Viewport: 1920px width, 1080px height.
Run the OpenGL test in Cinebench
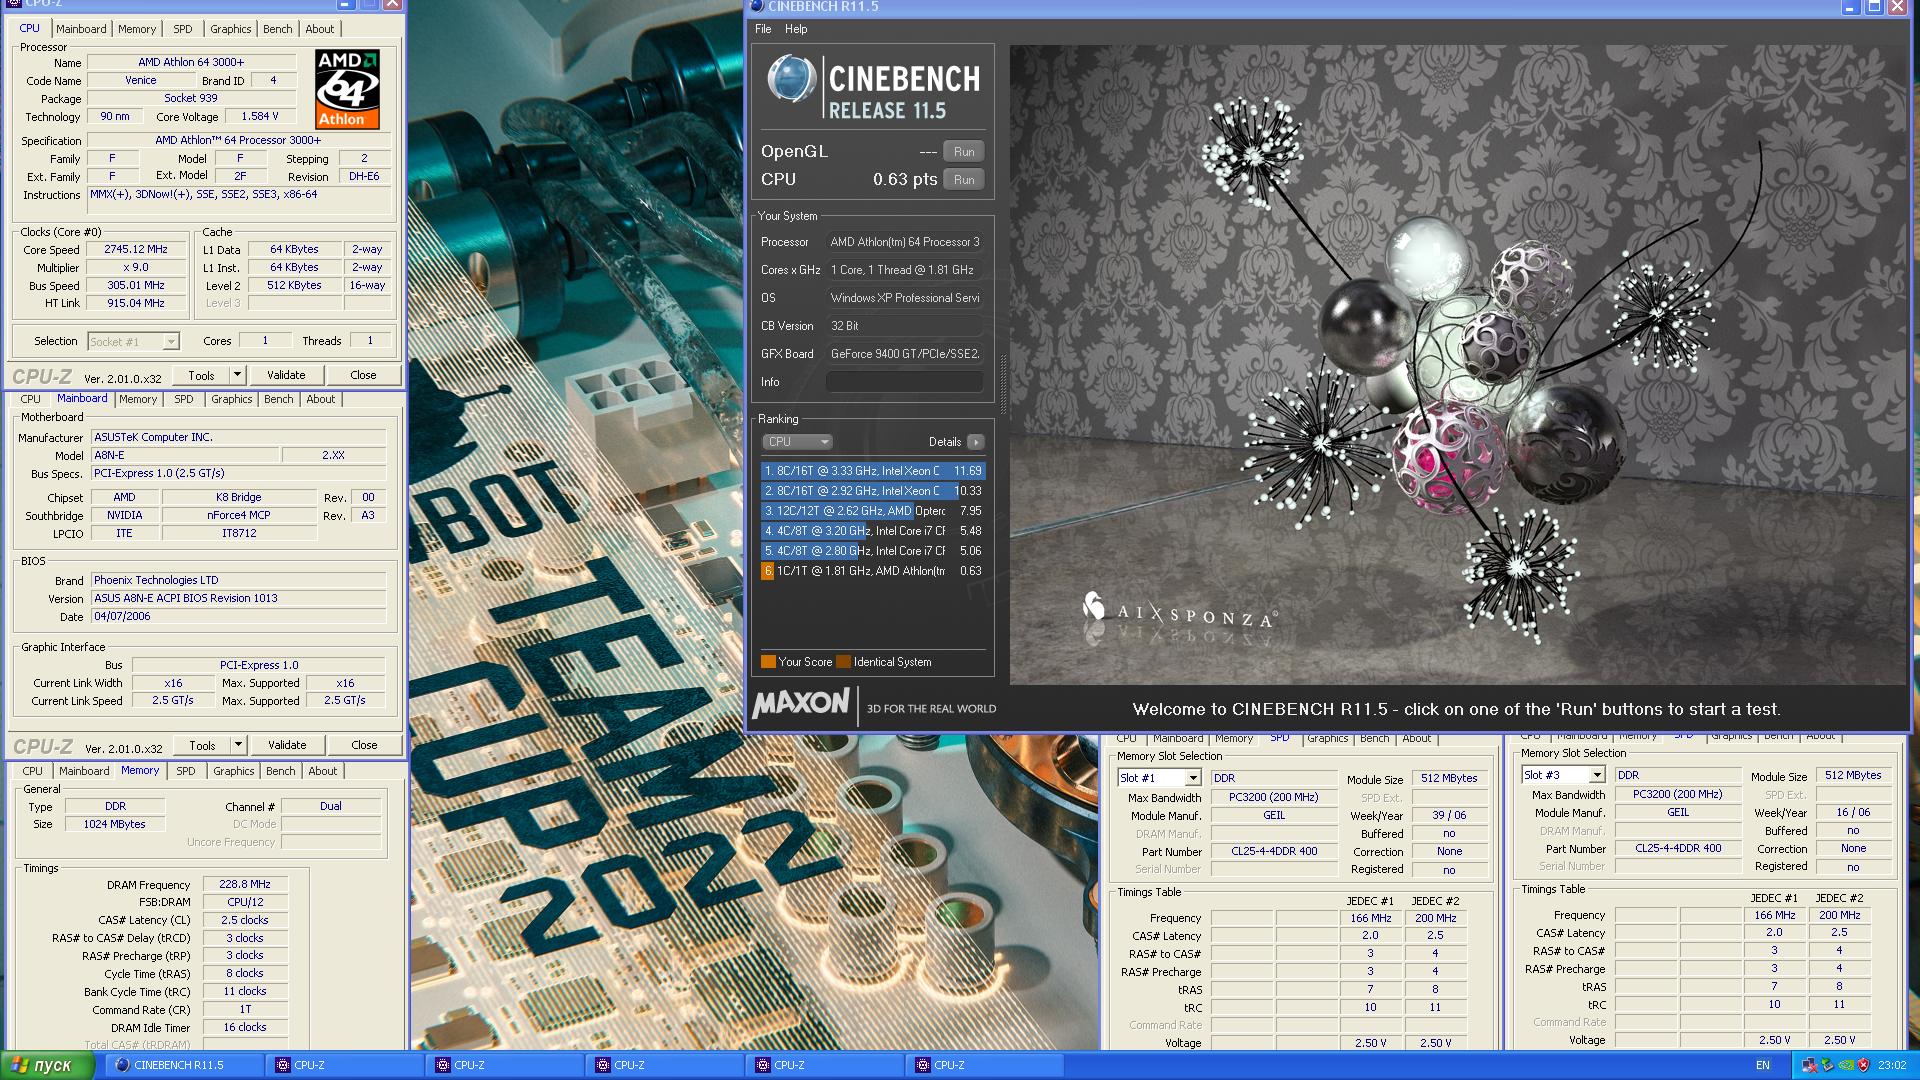pos(964,152)
